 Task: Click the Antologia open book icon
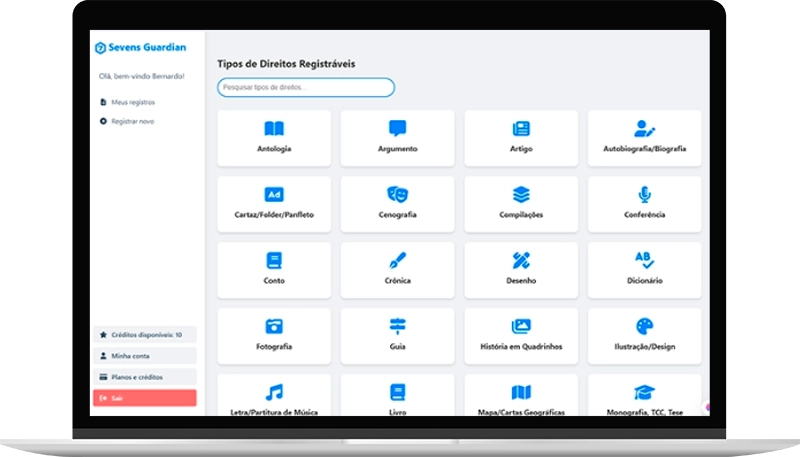[x=274, y=129]
